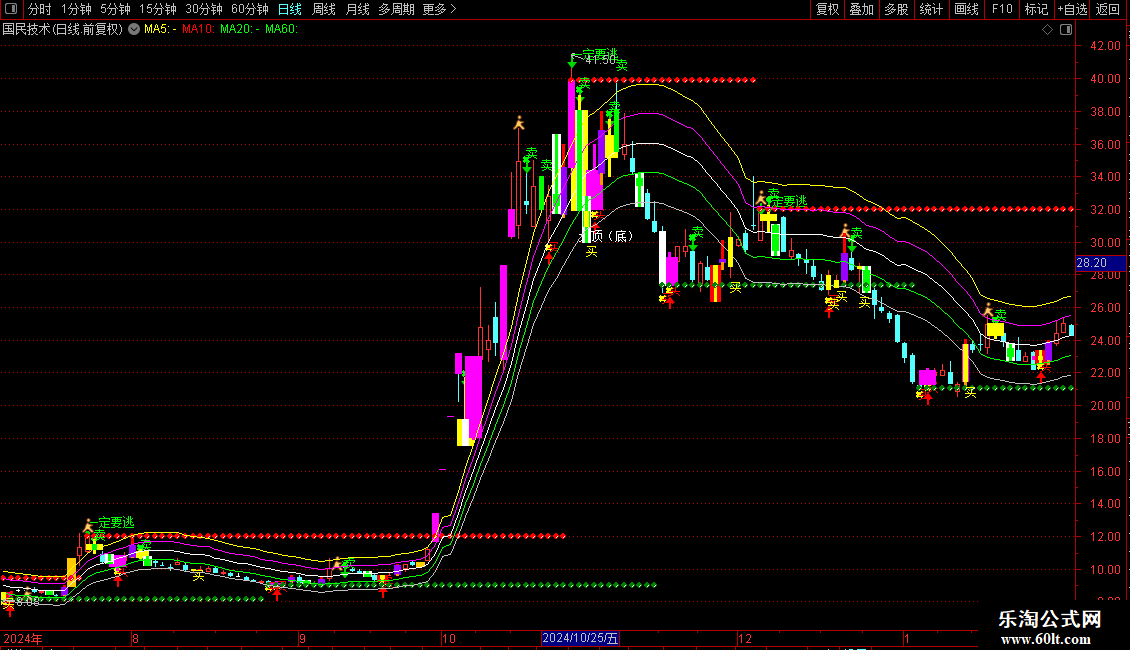1130x650 pixels.
Task: Click the 28.20 current price marker
Action: pyautogui.click(x=1100, y=263)
